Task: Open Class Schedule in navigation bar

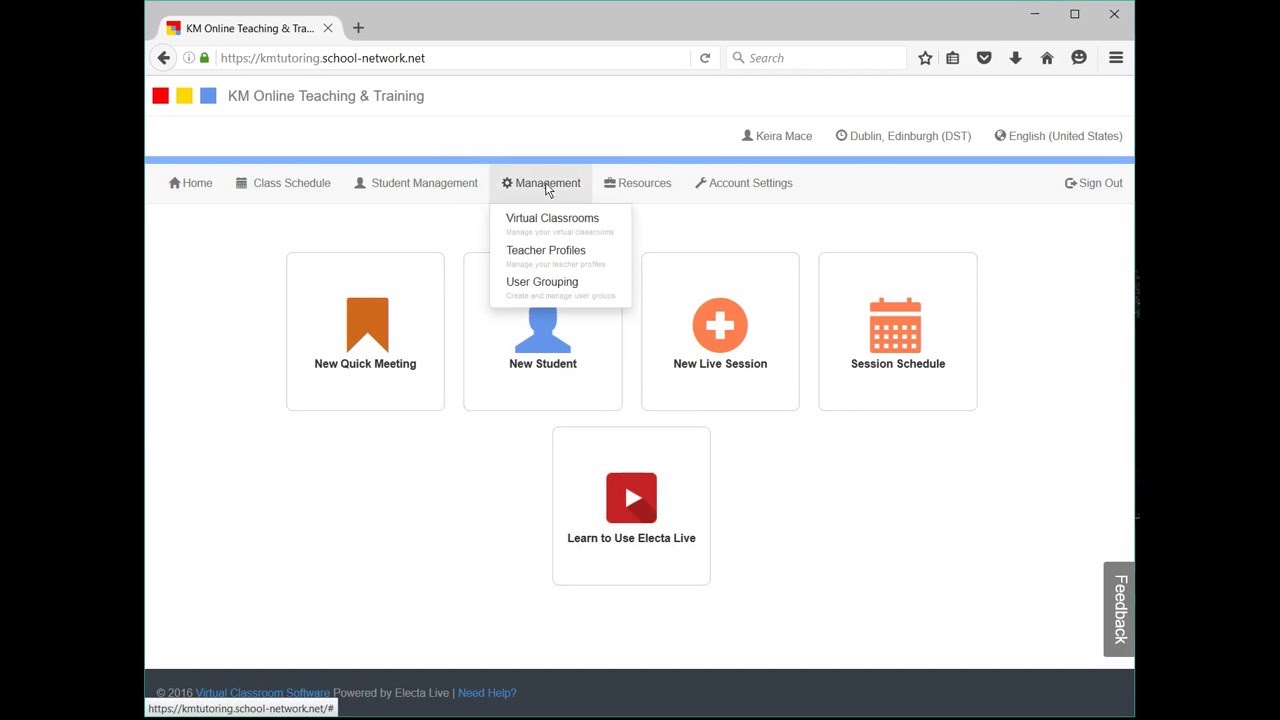Action: tap(283, 183)
